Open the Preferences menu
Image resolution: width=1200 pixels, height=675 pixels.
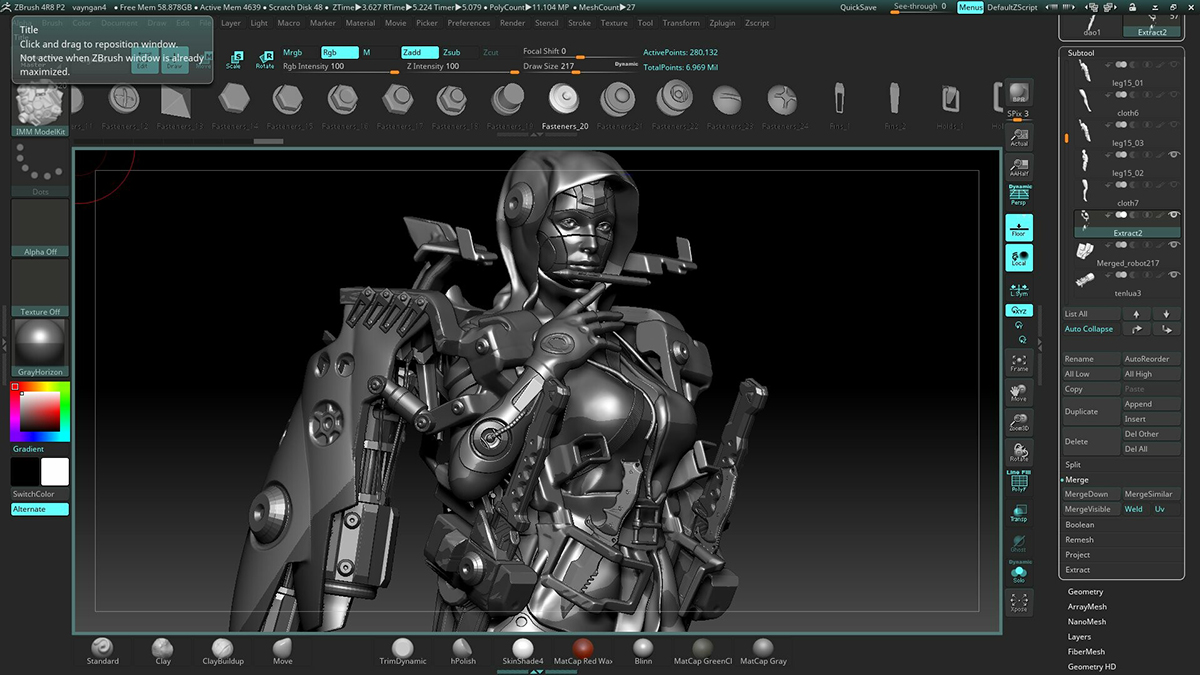468,23
